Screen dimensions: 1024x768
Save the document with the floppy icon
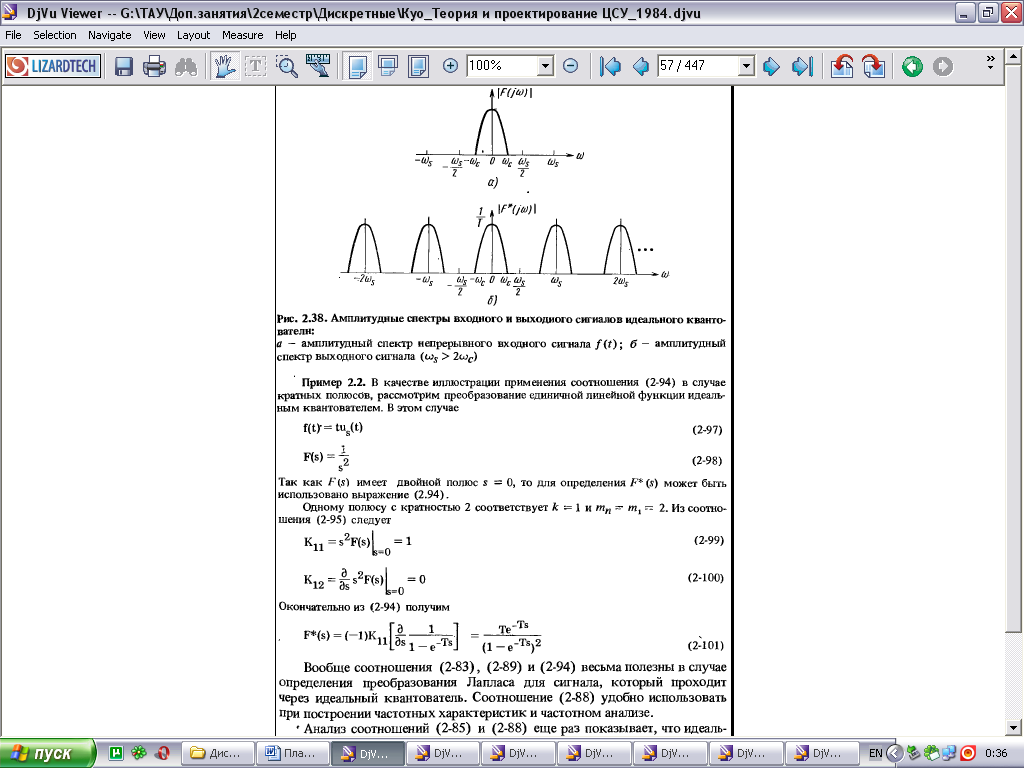click(124, 66)
